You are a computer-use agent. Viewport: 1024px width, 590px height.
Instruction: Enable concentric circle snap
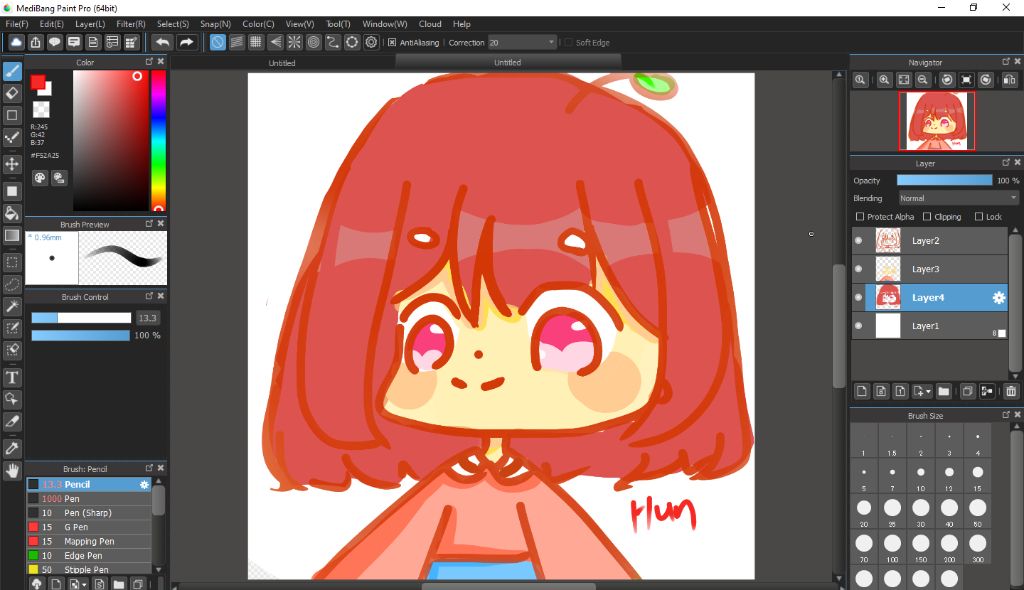coord(313,42)
